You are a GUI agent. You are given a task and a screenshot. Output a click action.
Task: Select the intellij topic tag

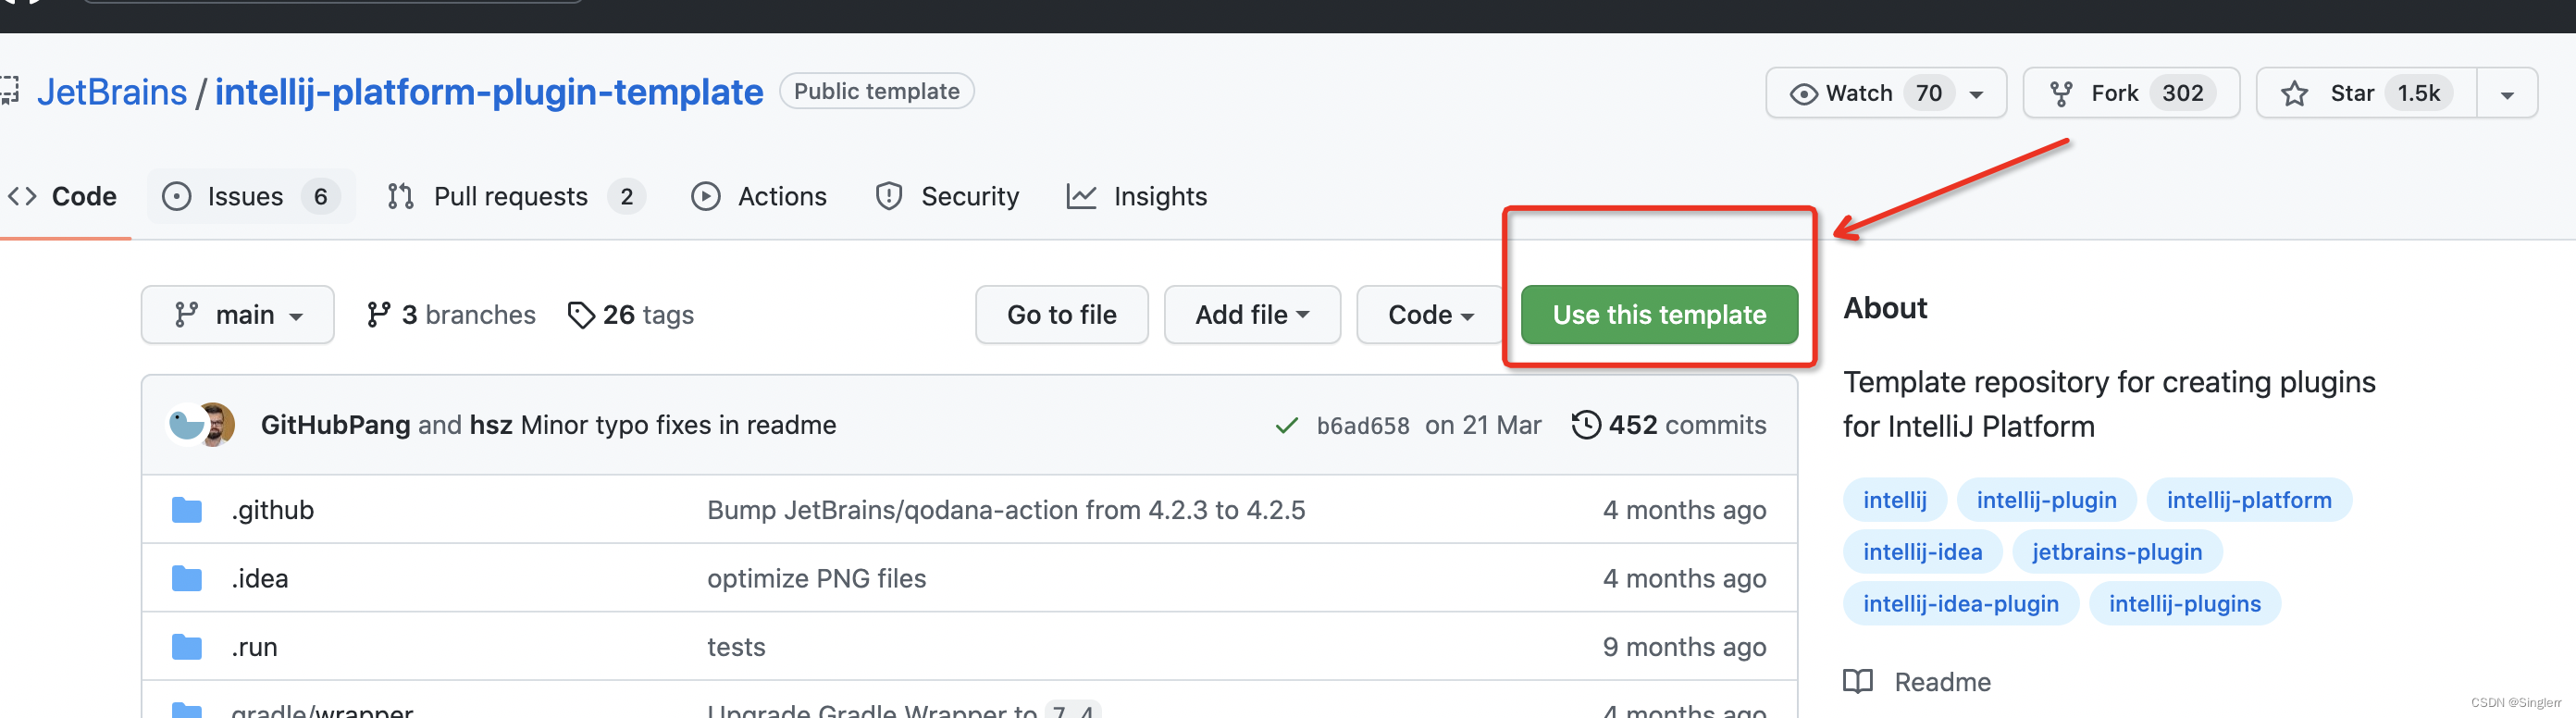(x=1894, y=500)
